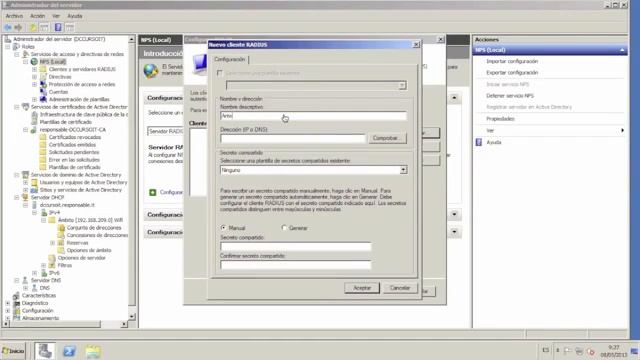
Task: Click the Directivas node icon
Action: click(43, 77)
